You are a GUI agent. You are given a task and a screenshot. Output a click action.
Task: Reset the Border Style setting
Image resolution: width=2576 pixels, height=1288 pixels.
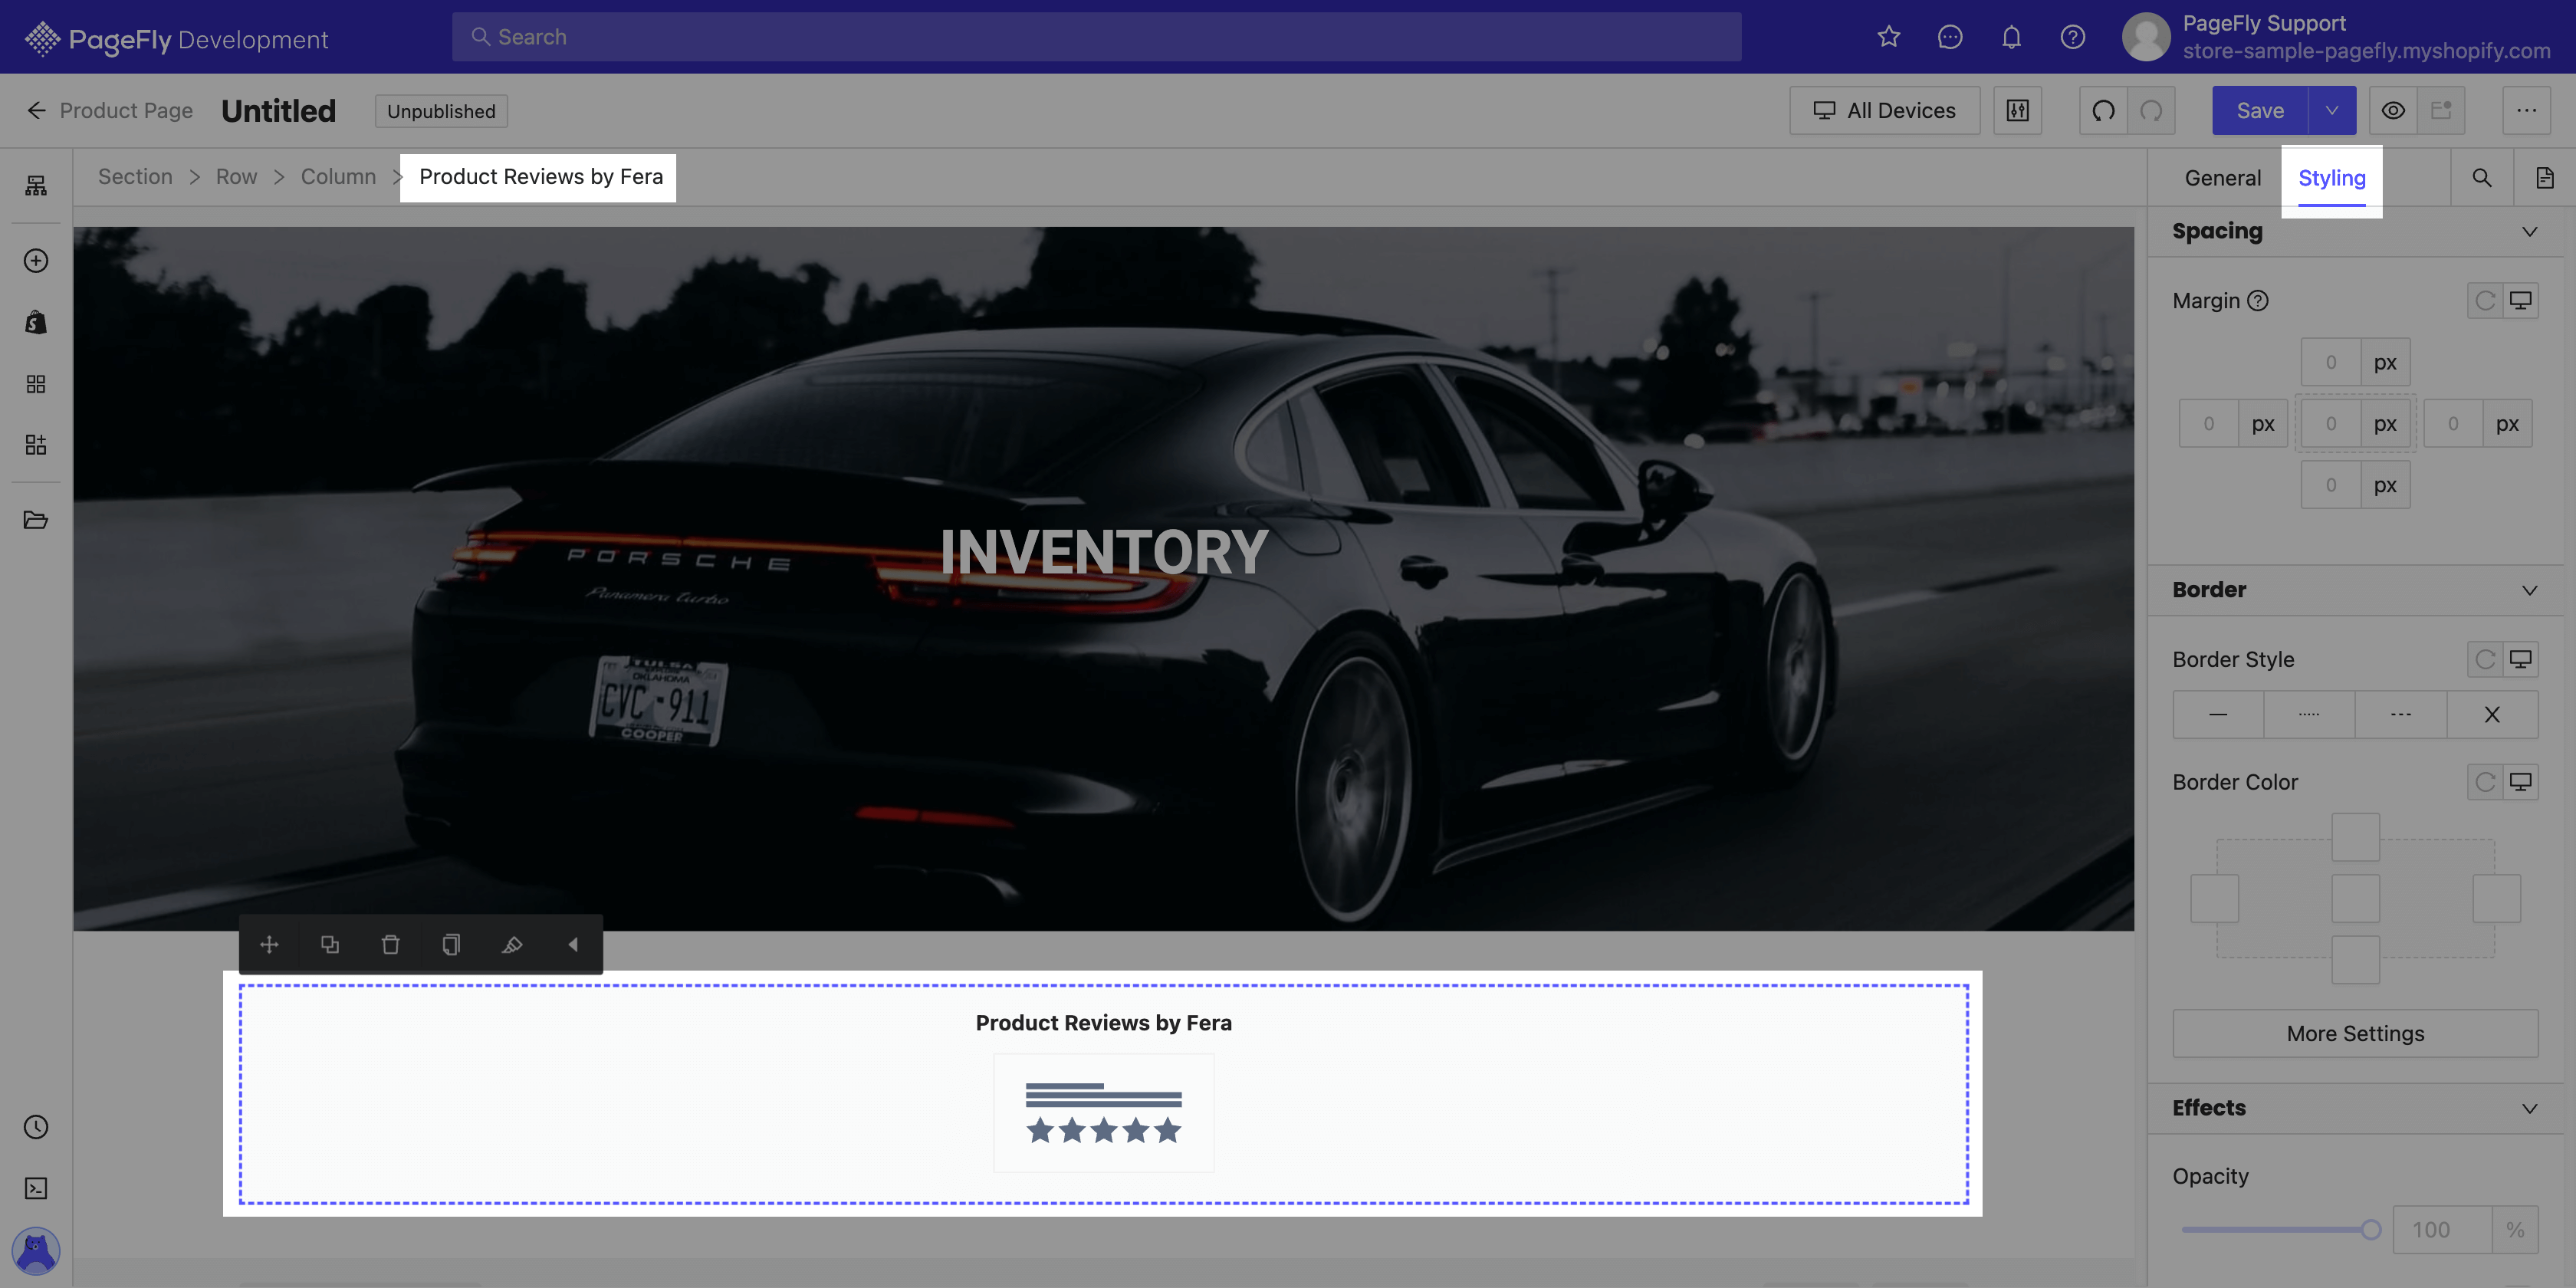point(2485,659)
